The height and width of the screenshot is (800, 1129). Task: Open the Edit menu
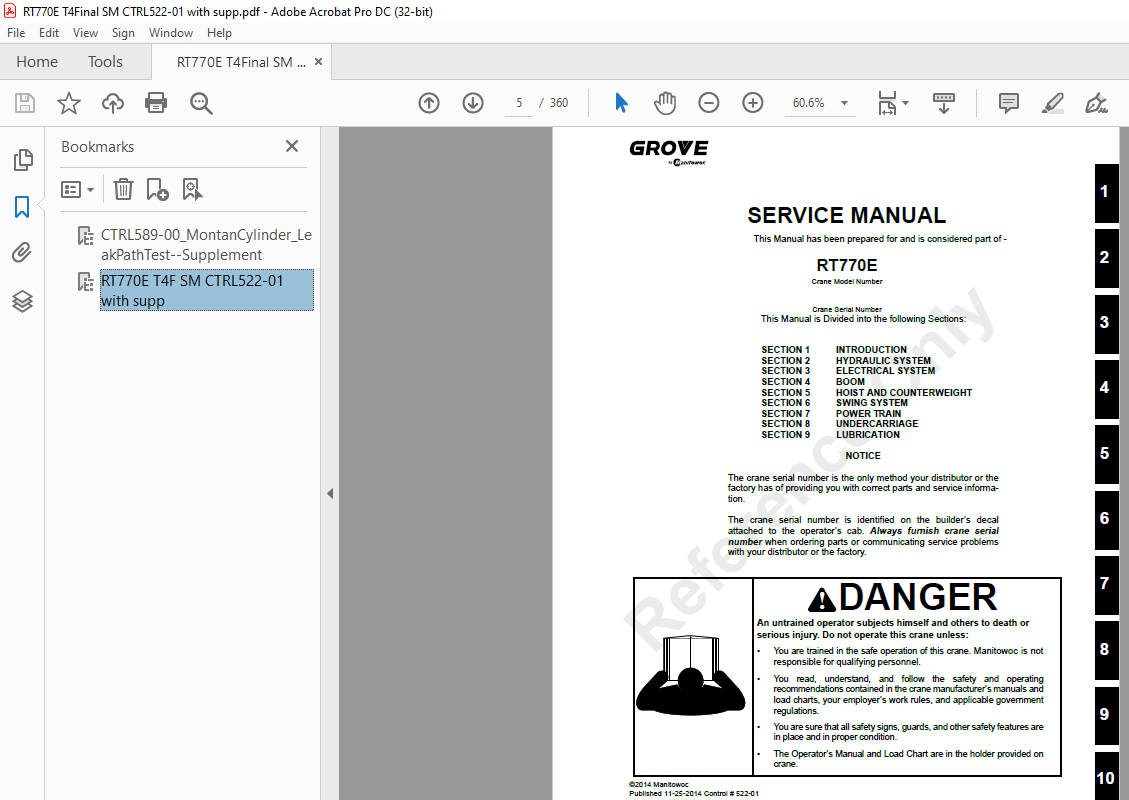point(49,32)
